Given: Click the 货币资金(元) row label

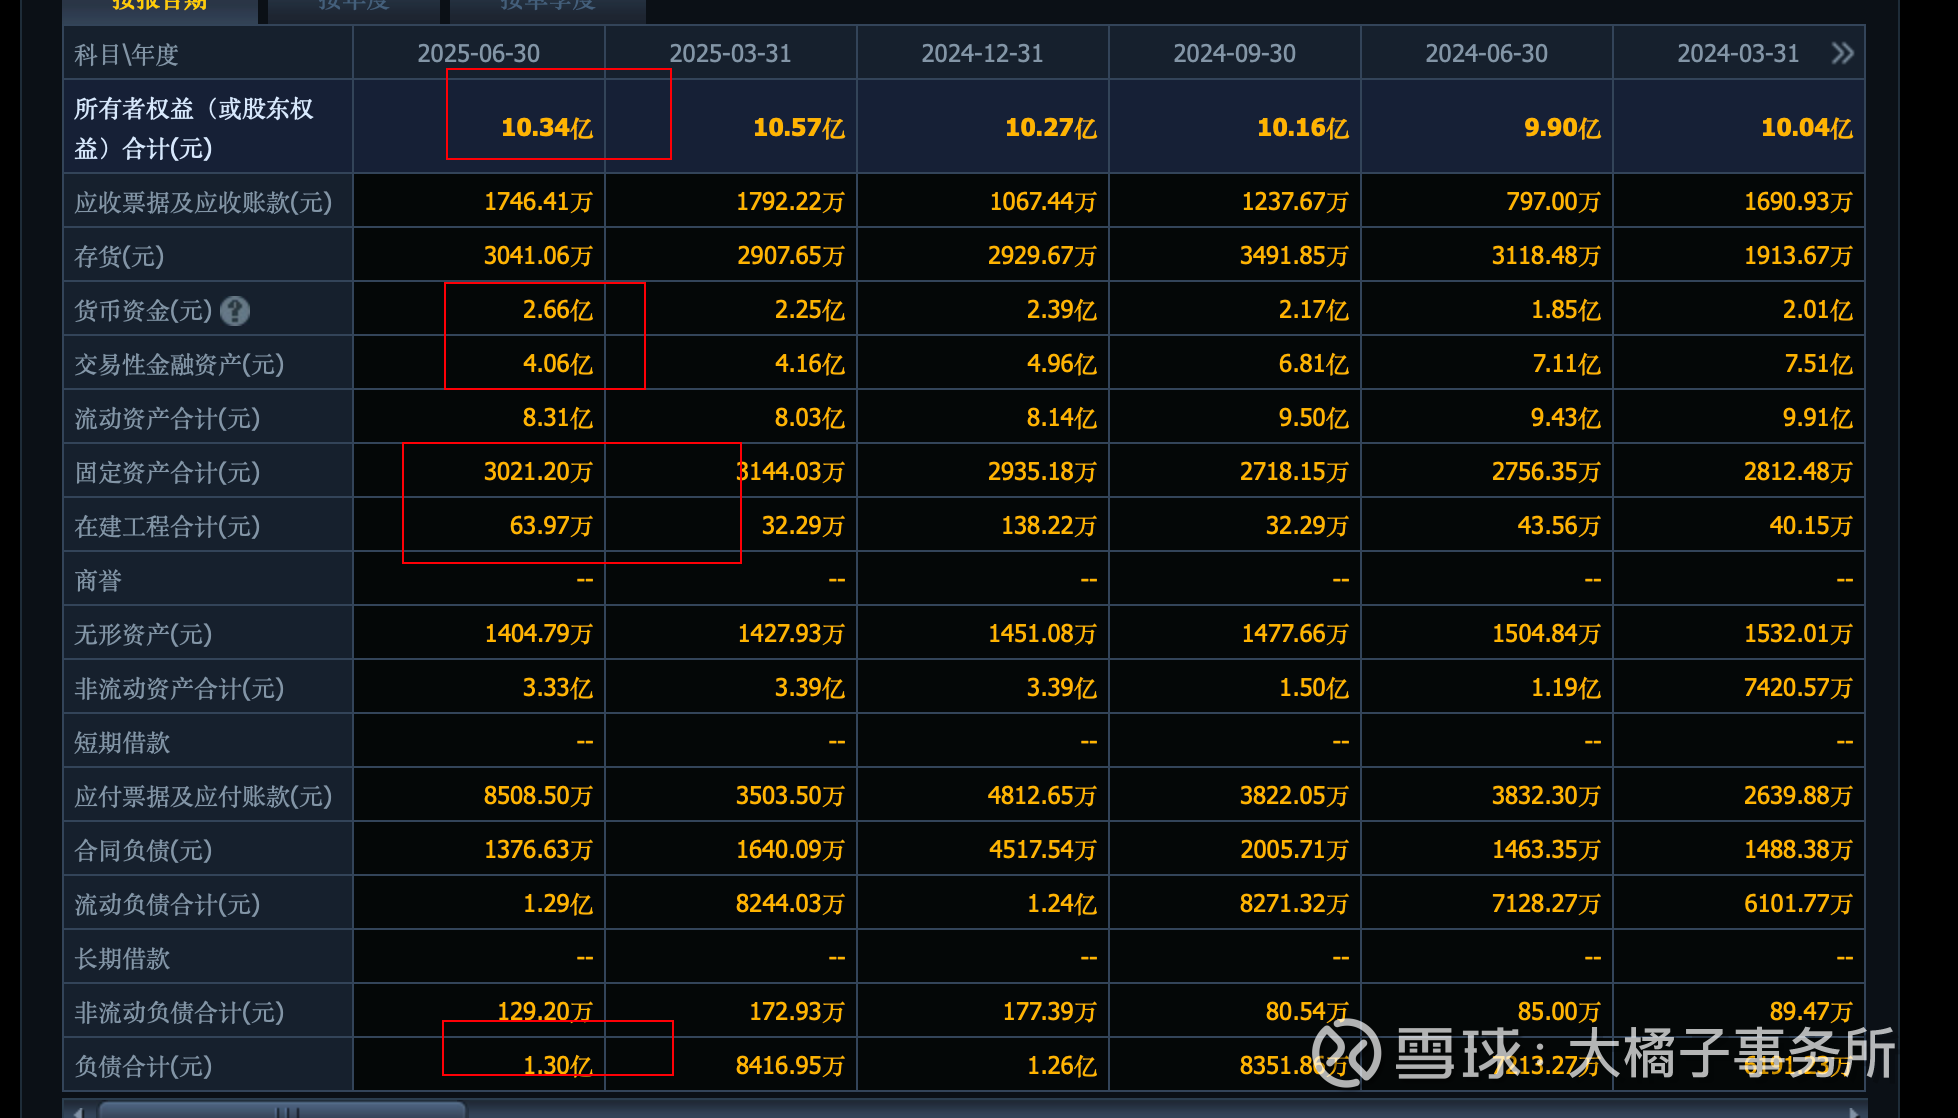Looking at the screenshot, I should pyautogui.click(x=143, y=311).
